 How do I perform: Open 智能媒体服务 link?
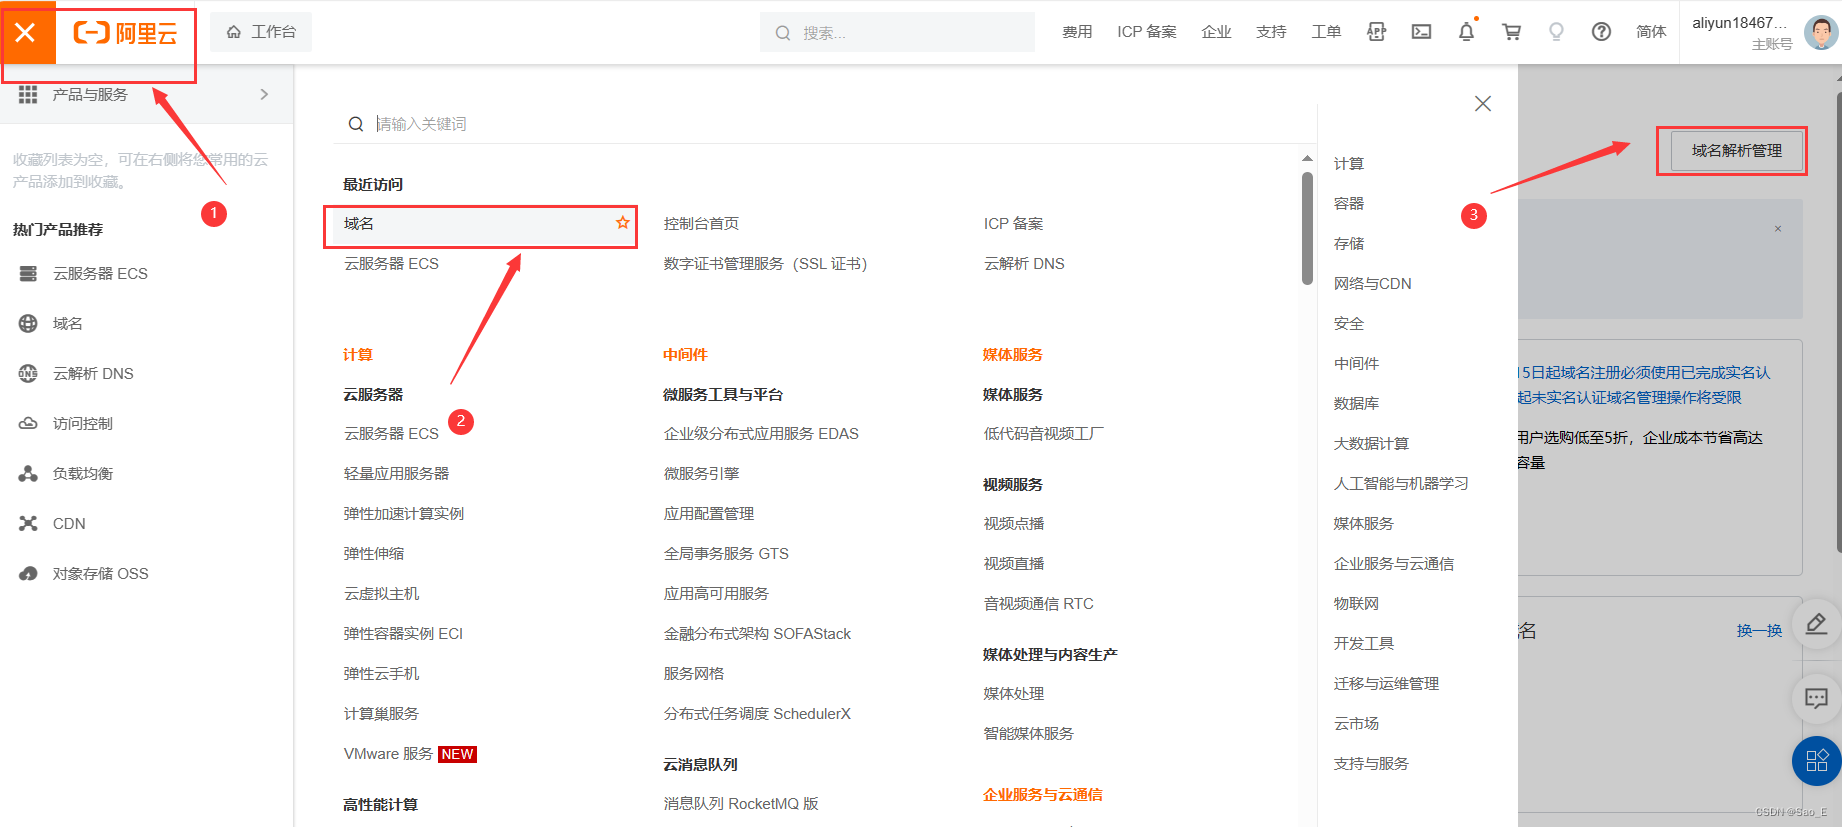1029,734
